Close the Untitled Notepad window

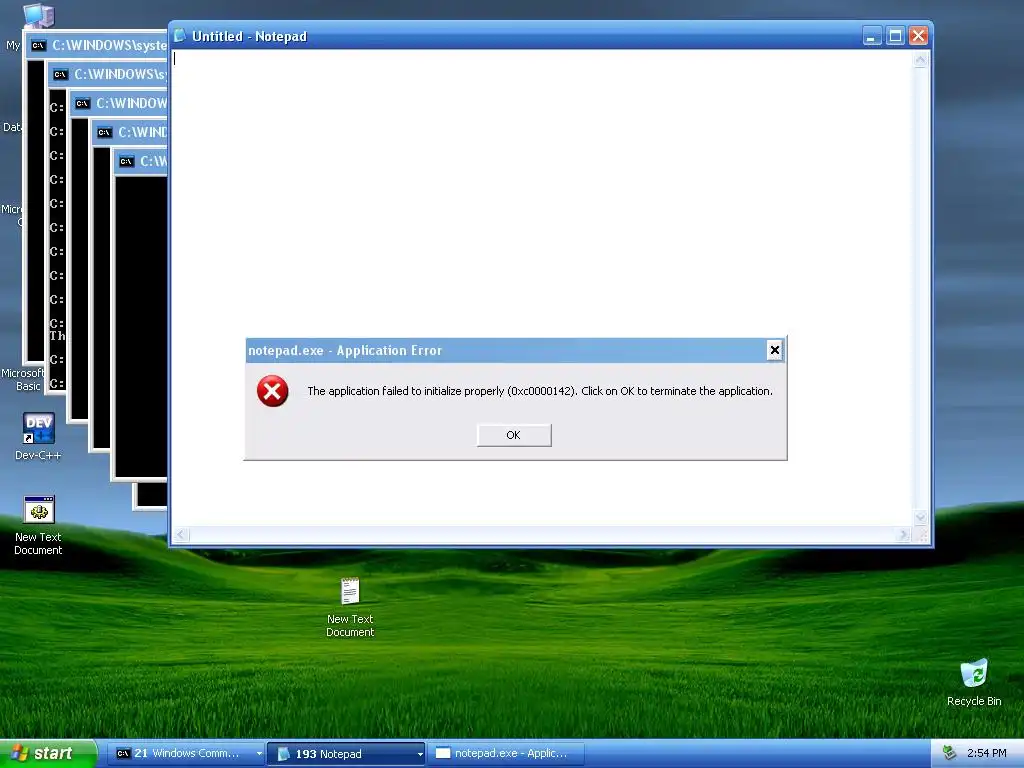(918, 36)
